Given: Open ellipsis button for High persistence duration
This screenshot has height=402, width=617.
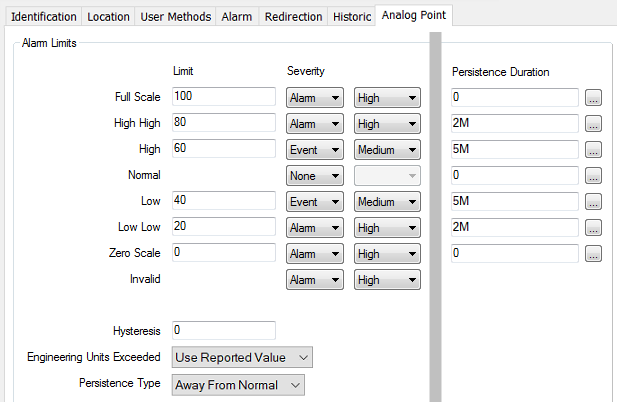Looking at the screenshot, I should [593, 150].
